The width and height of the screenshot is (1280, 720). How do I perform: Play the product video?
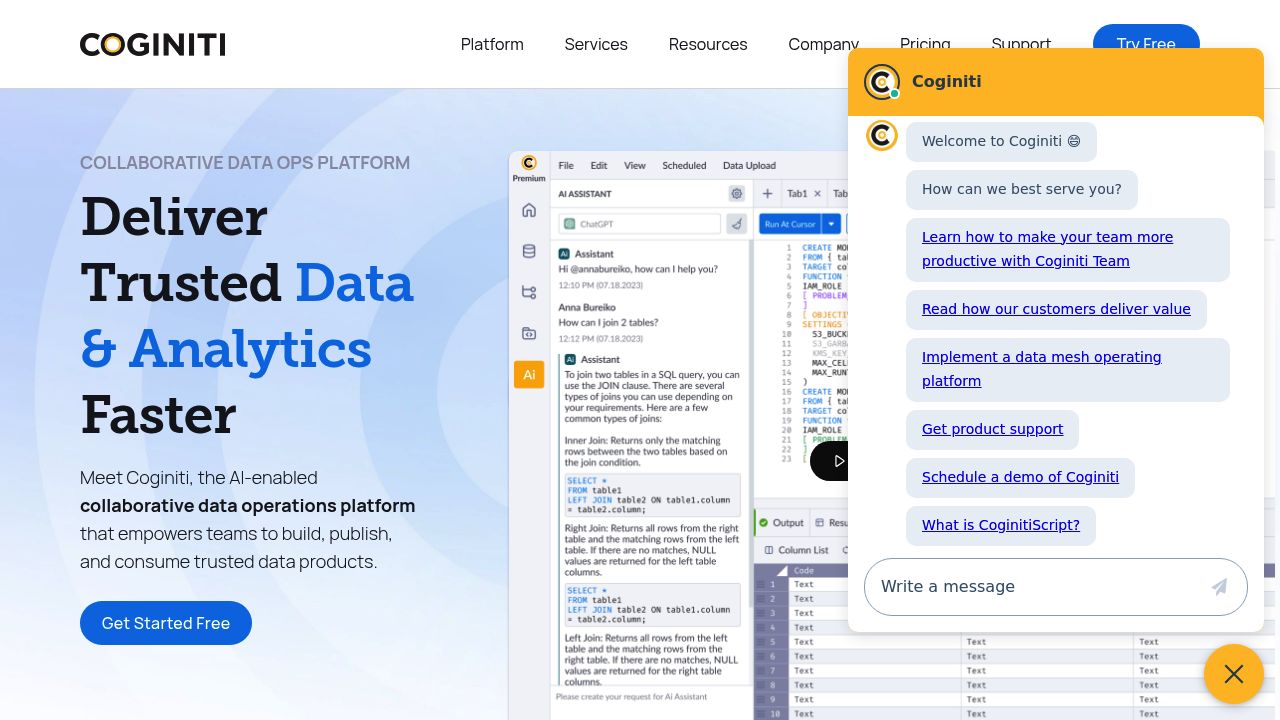tap(830, 461)
